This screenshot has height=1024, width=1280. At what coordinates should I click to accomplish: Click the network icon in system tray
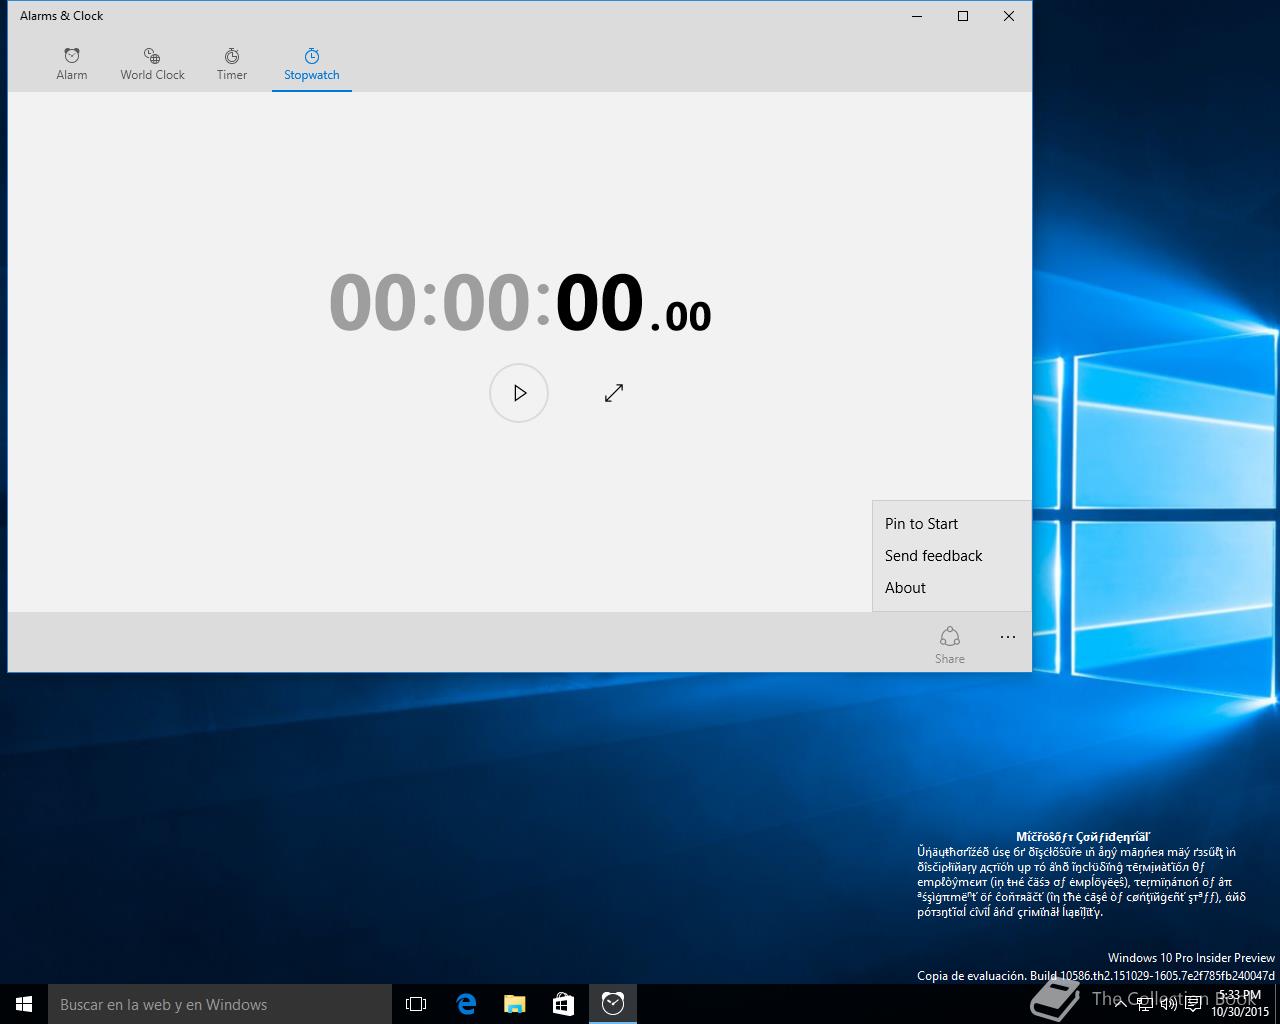click(x=1144, y=1004)
